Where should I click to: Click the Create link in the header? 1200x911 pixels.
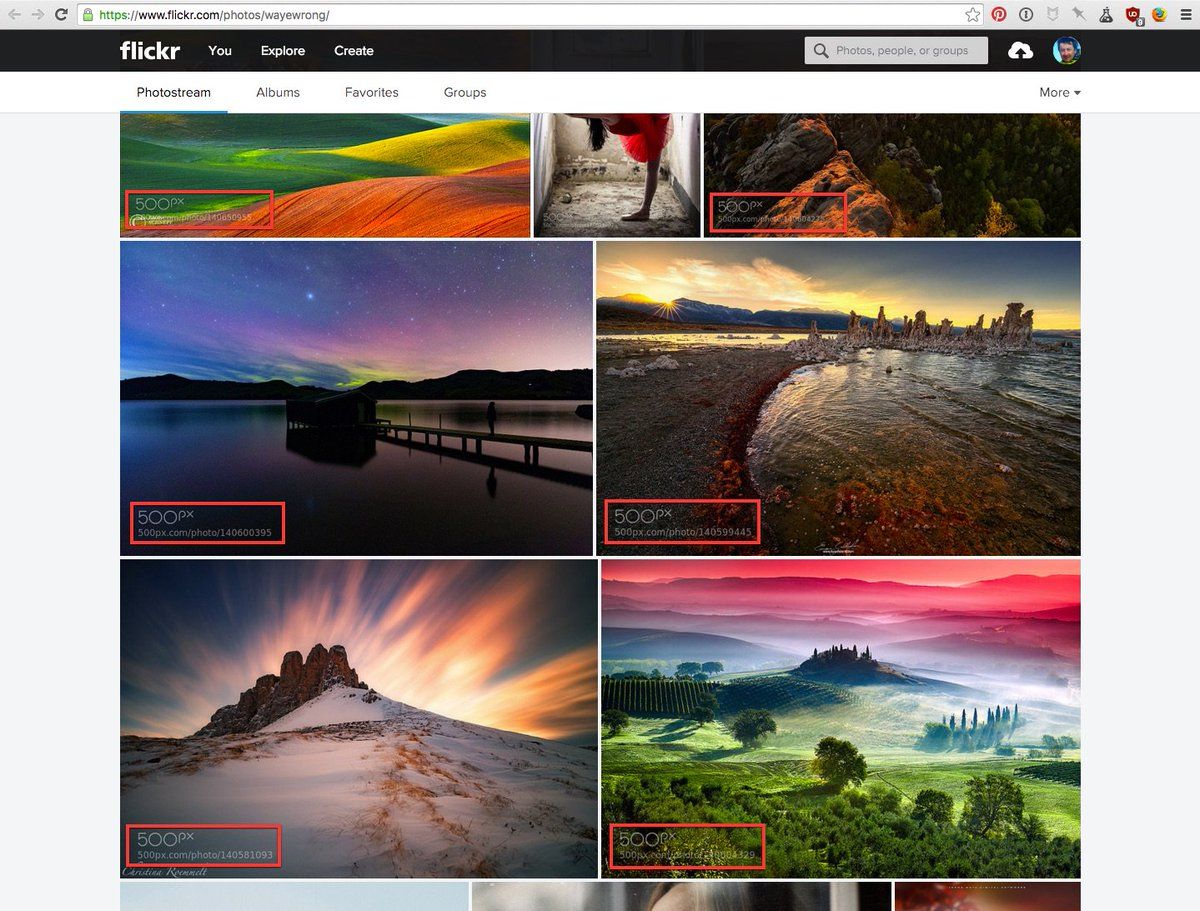(x=354, y=51)
